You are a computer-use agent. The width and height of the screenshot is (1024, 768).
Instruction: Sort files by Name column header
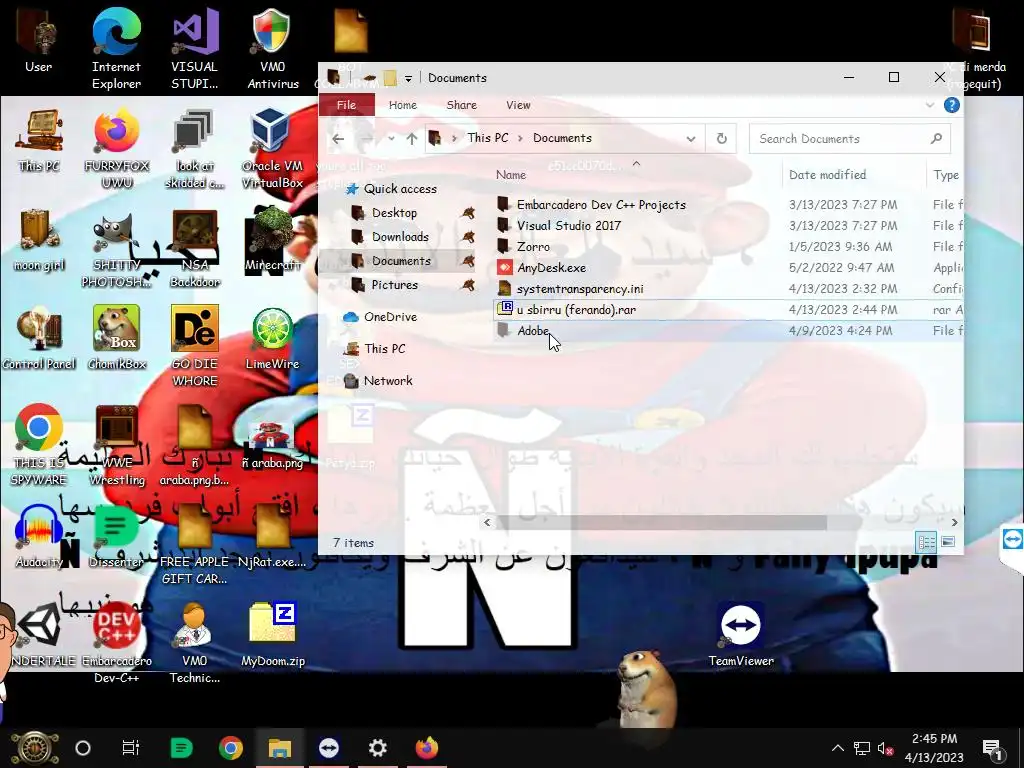click(511, 175)
